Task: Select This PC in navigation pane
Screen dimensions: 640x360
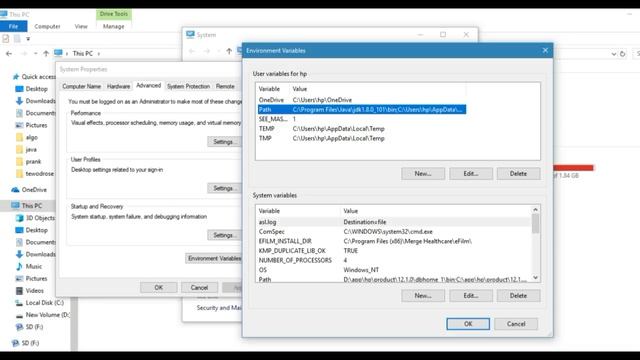Action: point(27,206)
